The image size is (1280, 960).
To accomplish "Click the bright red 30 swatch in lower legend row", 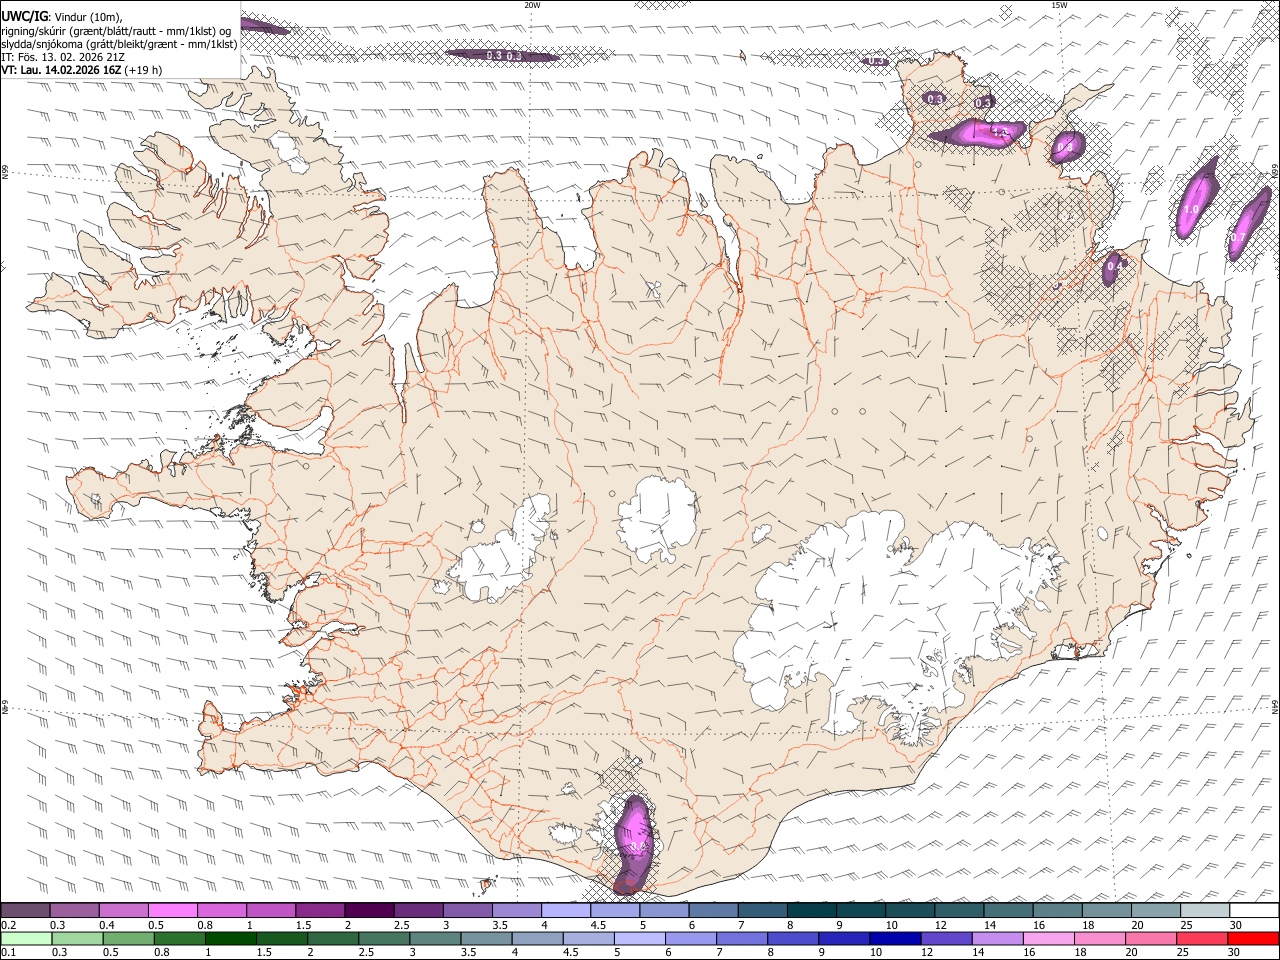I will click(x=1253, y=939).
